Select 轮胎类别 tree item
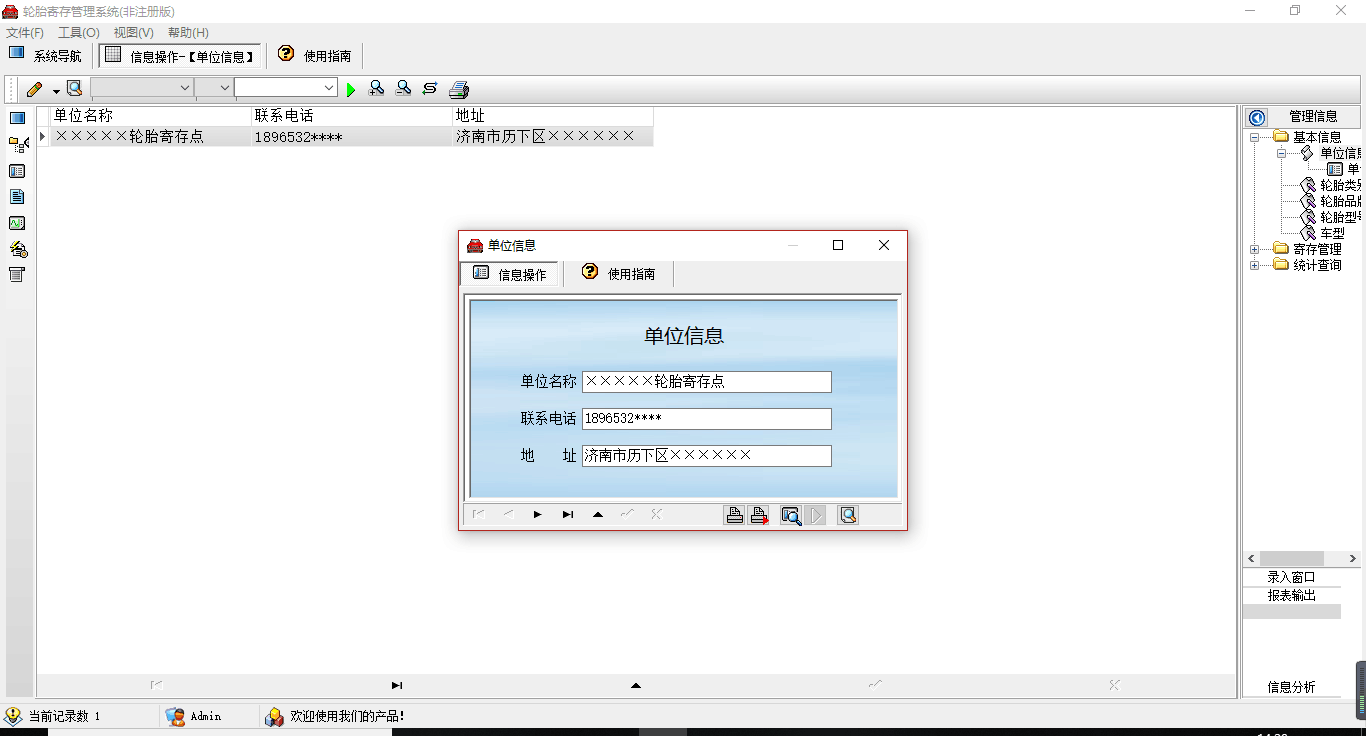The image size is (1366, 736). point(1340,185)
